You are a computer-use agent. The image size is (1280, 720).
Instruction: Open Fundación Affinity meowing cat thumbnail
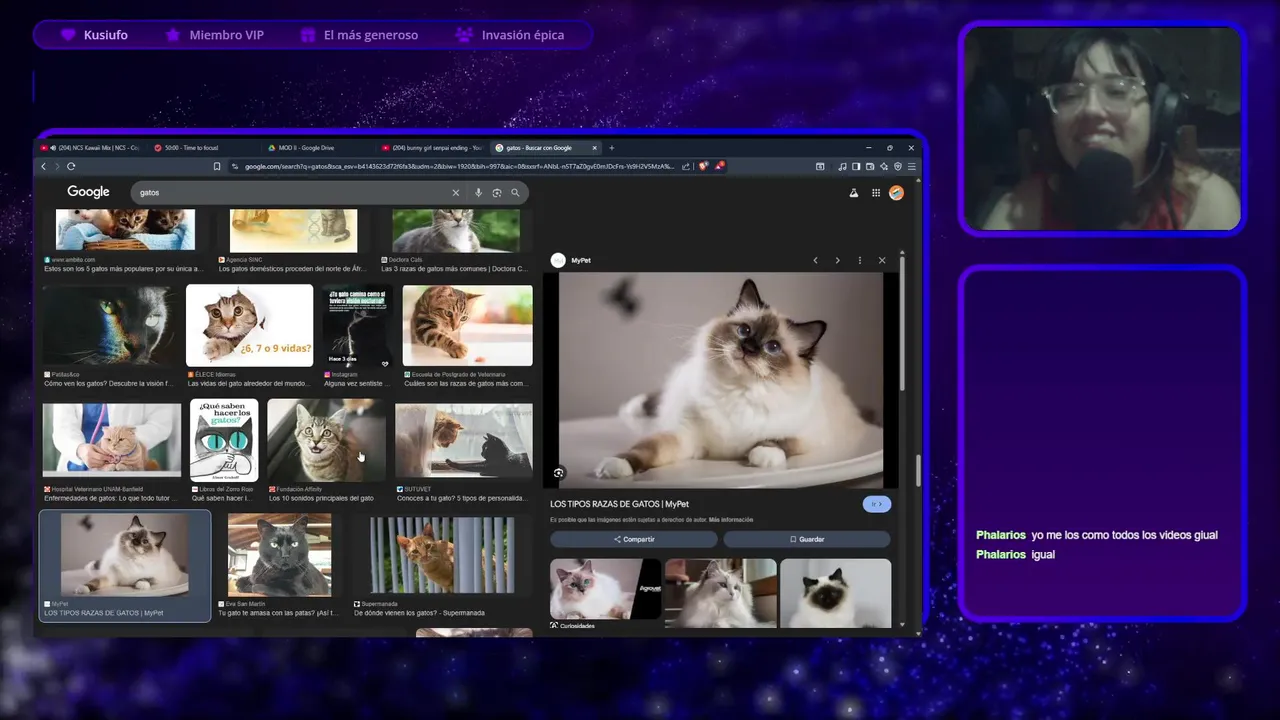coord(326,441)
